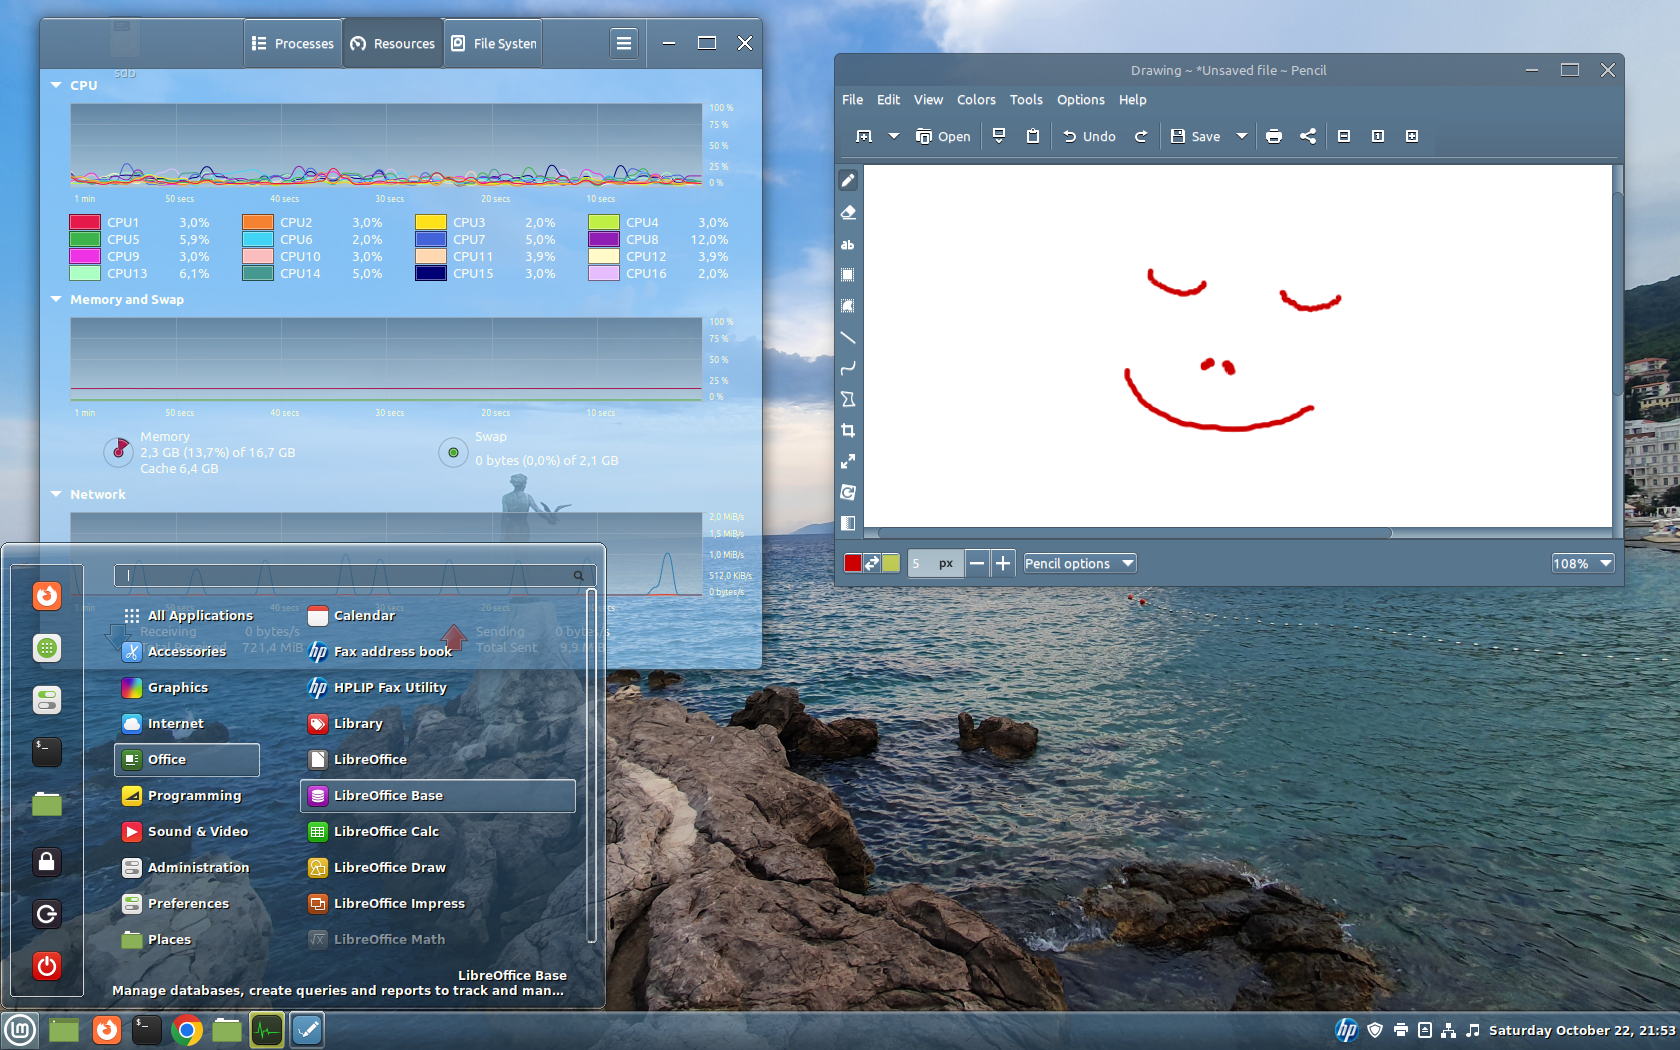
Task: Click the Share icon in Drawing toolbar
Action: point(1308,136)
